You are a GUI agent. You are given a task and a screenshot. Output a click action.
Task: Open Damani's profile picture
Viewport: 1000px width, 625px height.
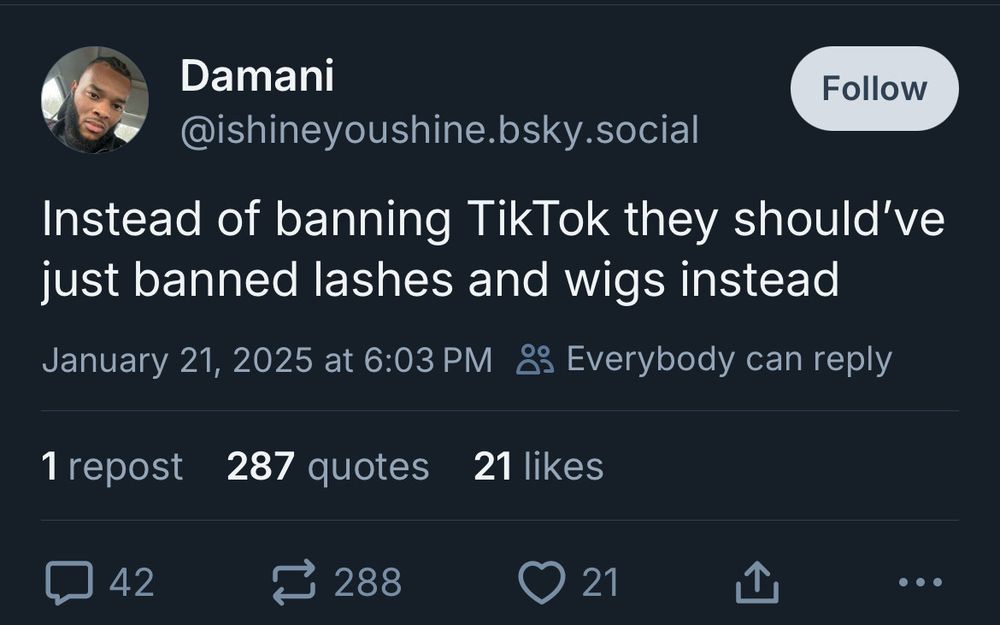[95, 99]
